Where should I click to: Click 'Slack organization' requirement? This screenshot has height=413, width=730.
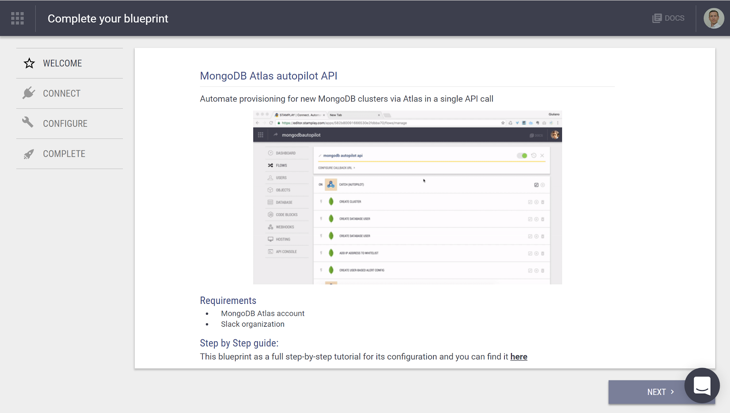252,324
